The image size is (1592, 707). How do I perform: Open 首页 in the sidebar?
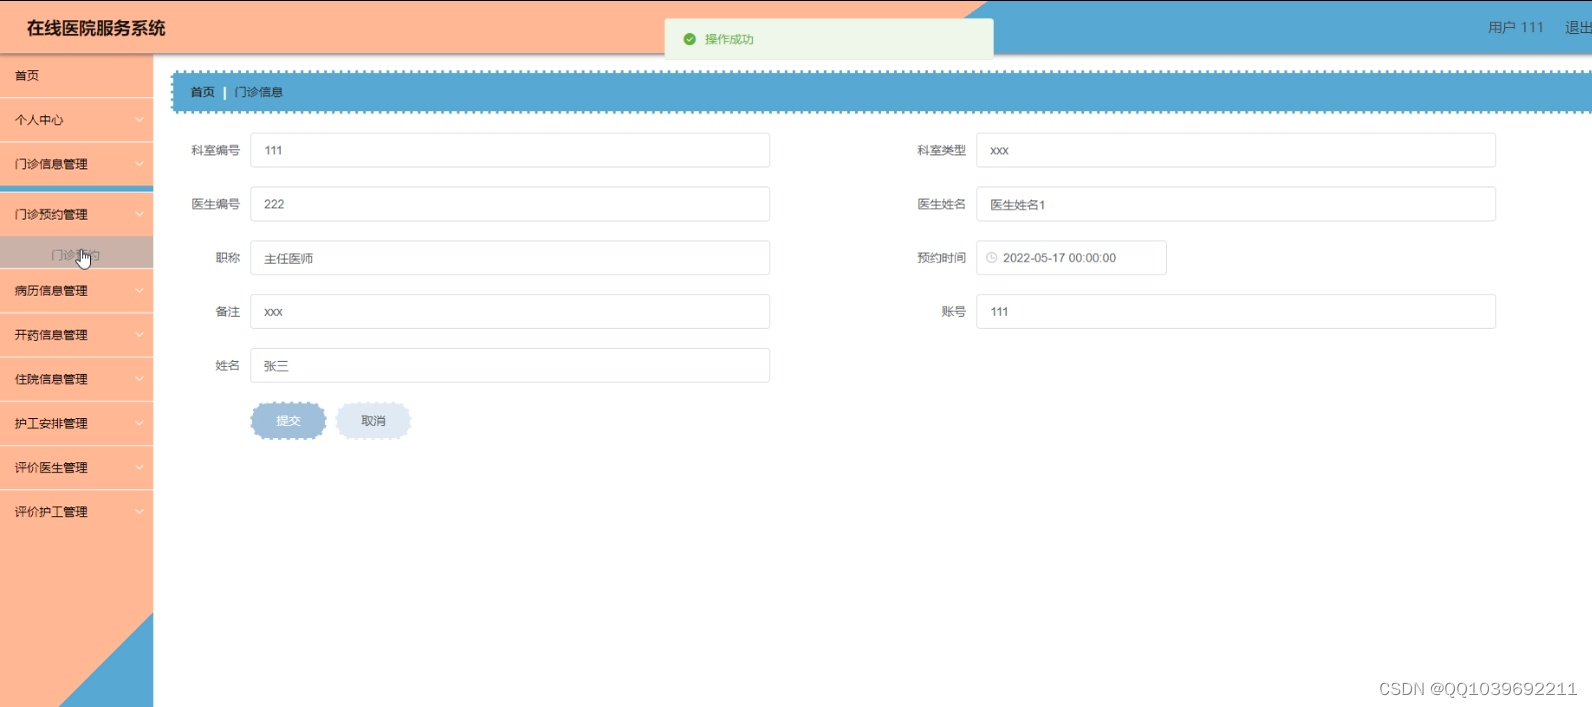click(76, 76)
